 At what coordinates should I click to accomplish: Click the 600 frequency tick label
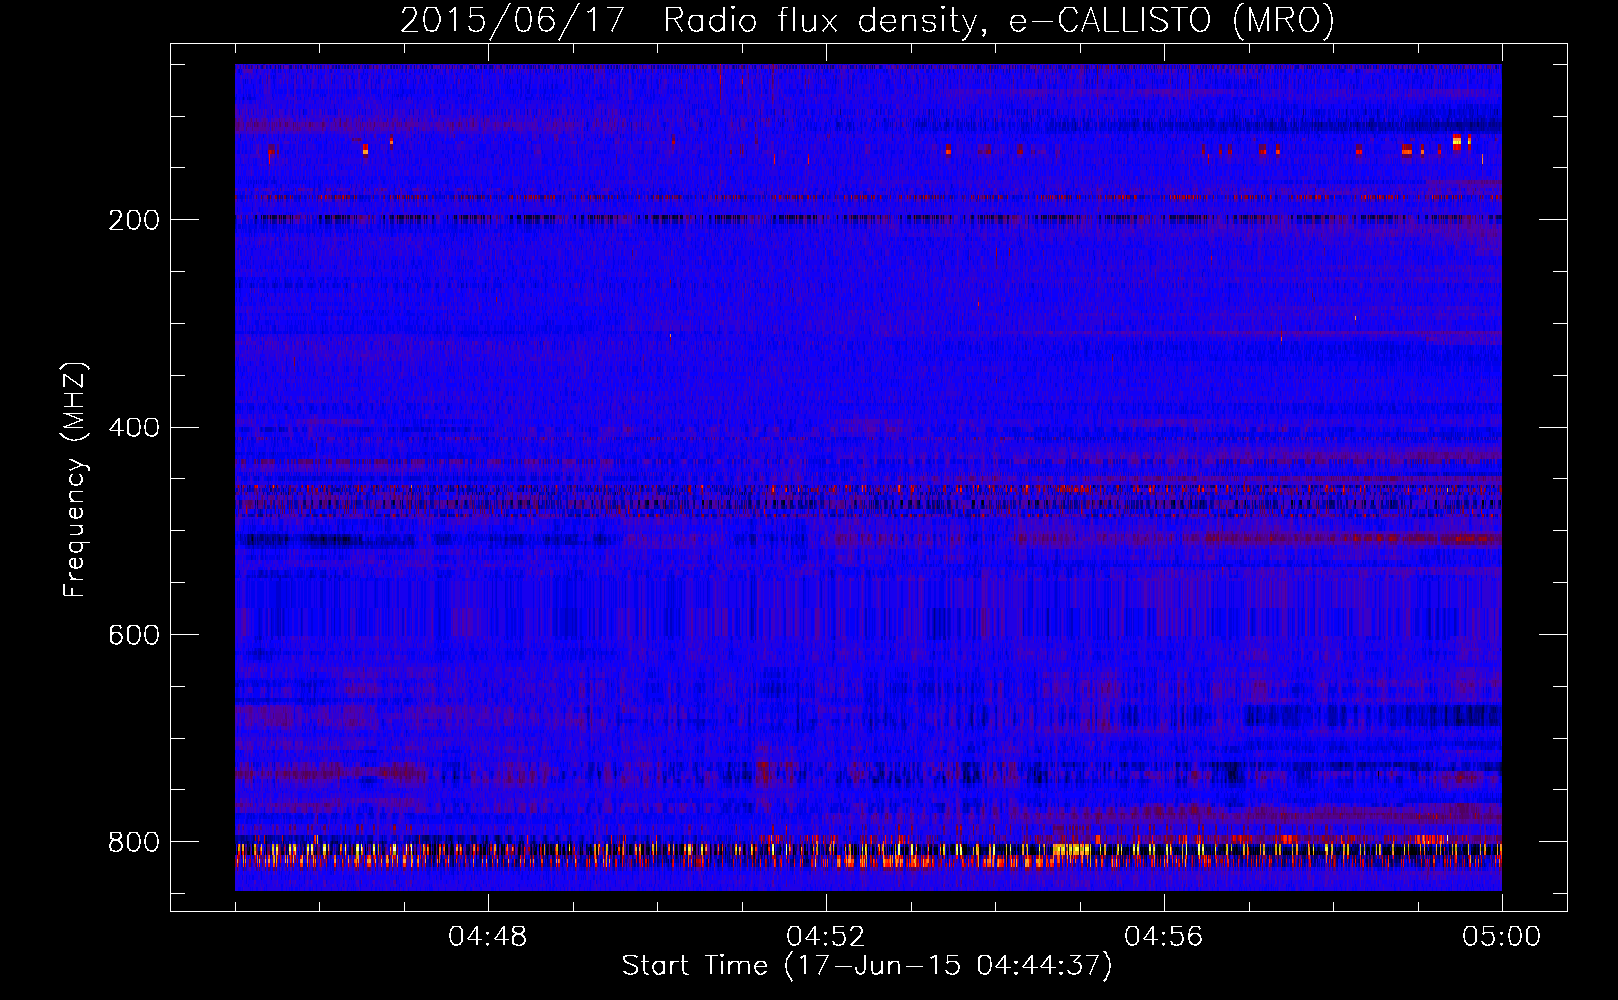click(x=134, y=636)
